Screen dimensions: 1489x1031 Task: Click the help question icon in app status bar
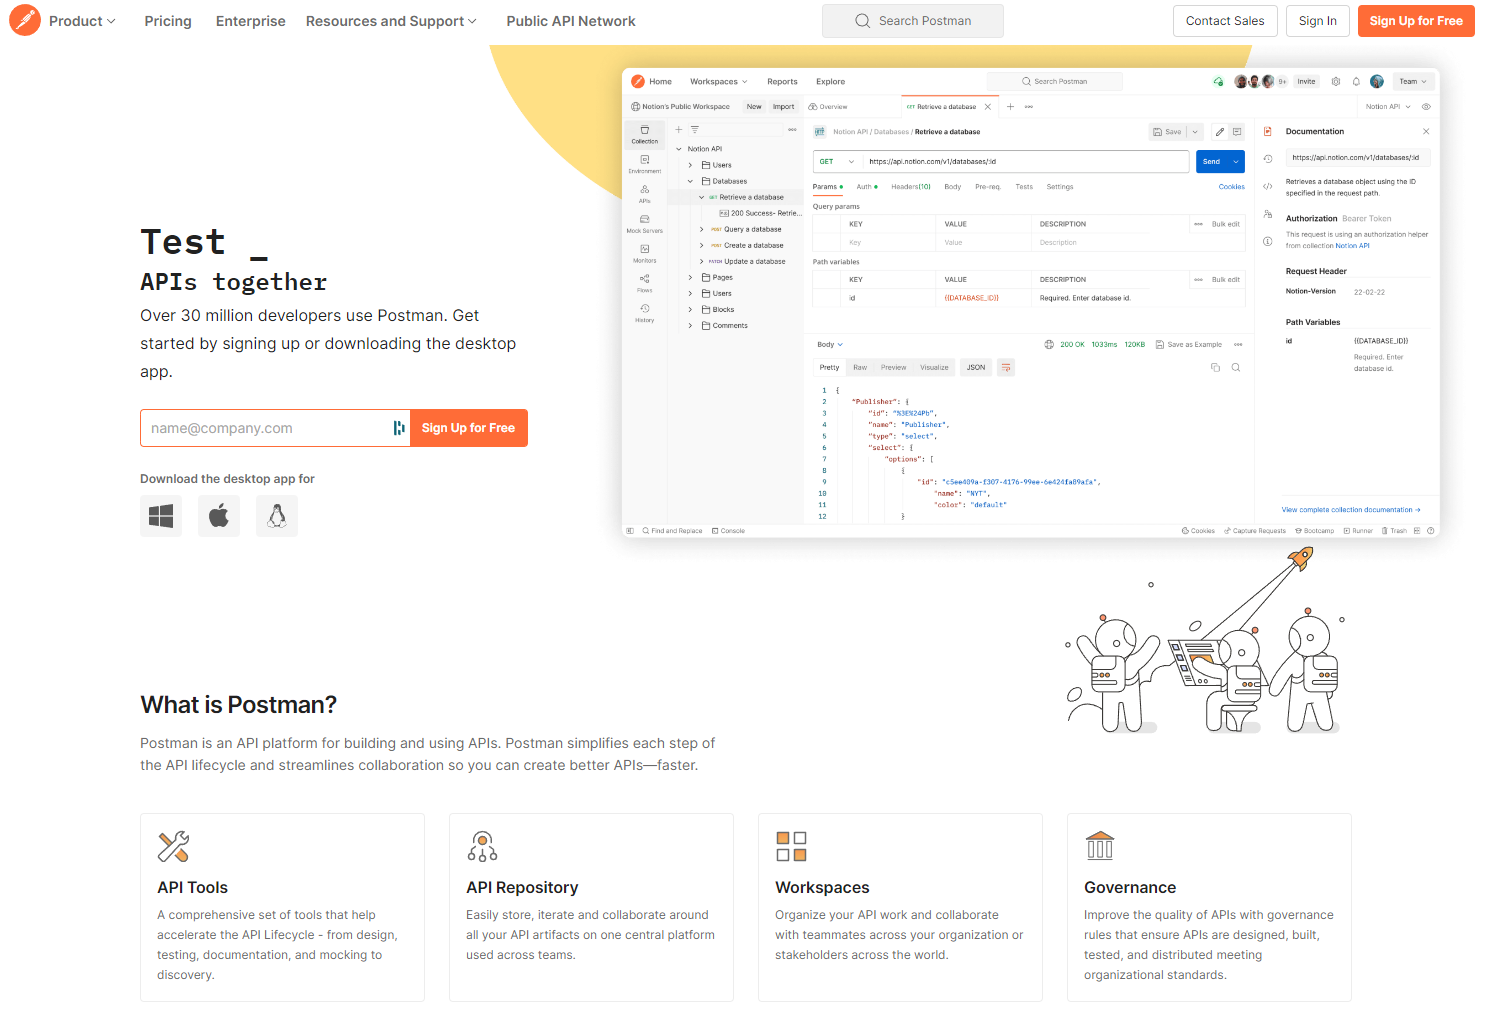click(1431, 531)
